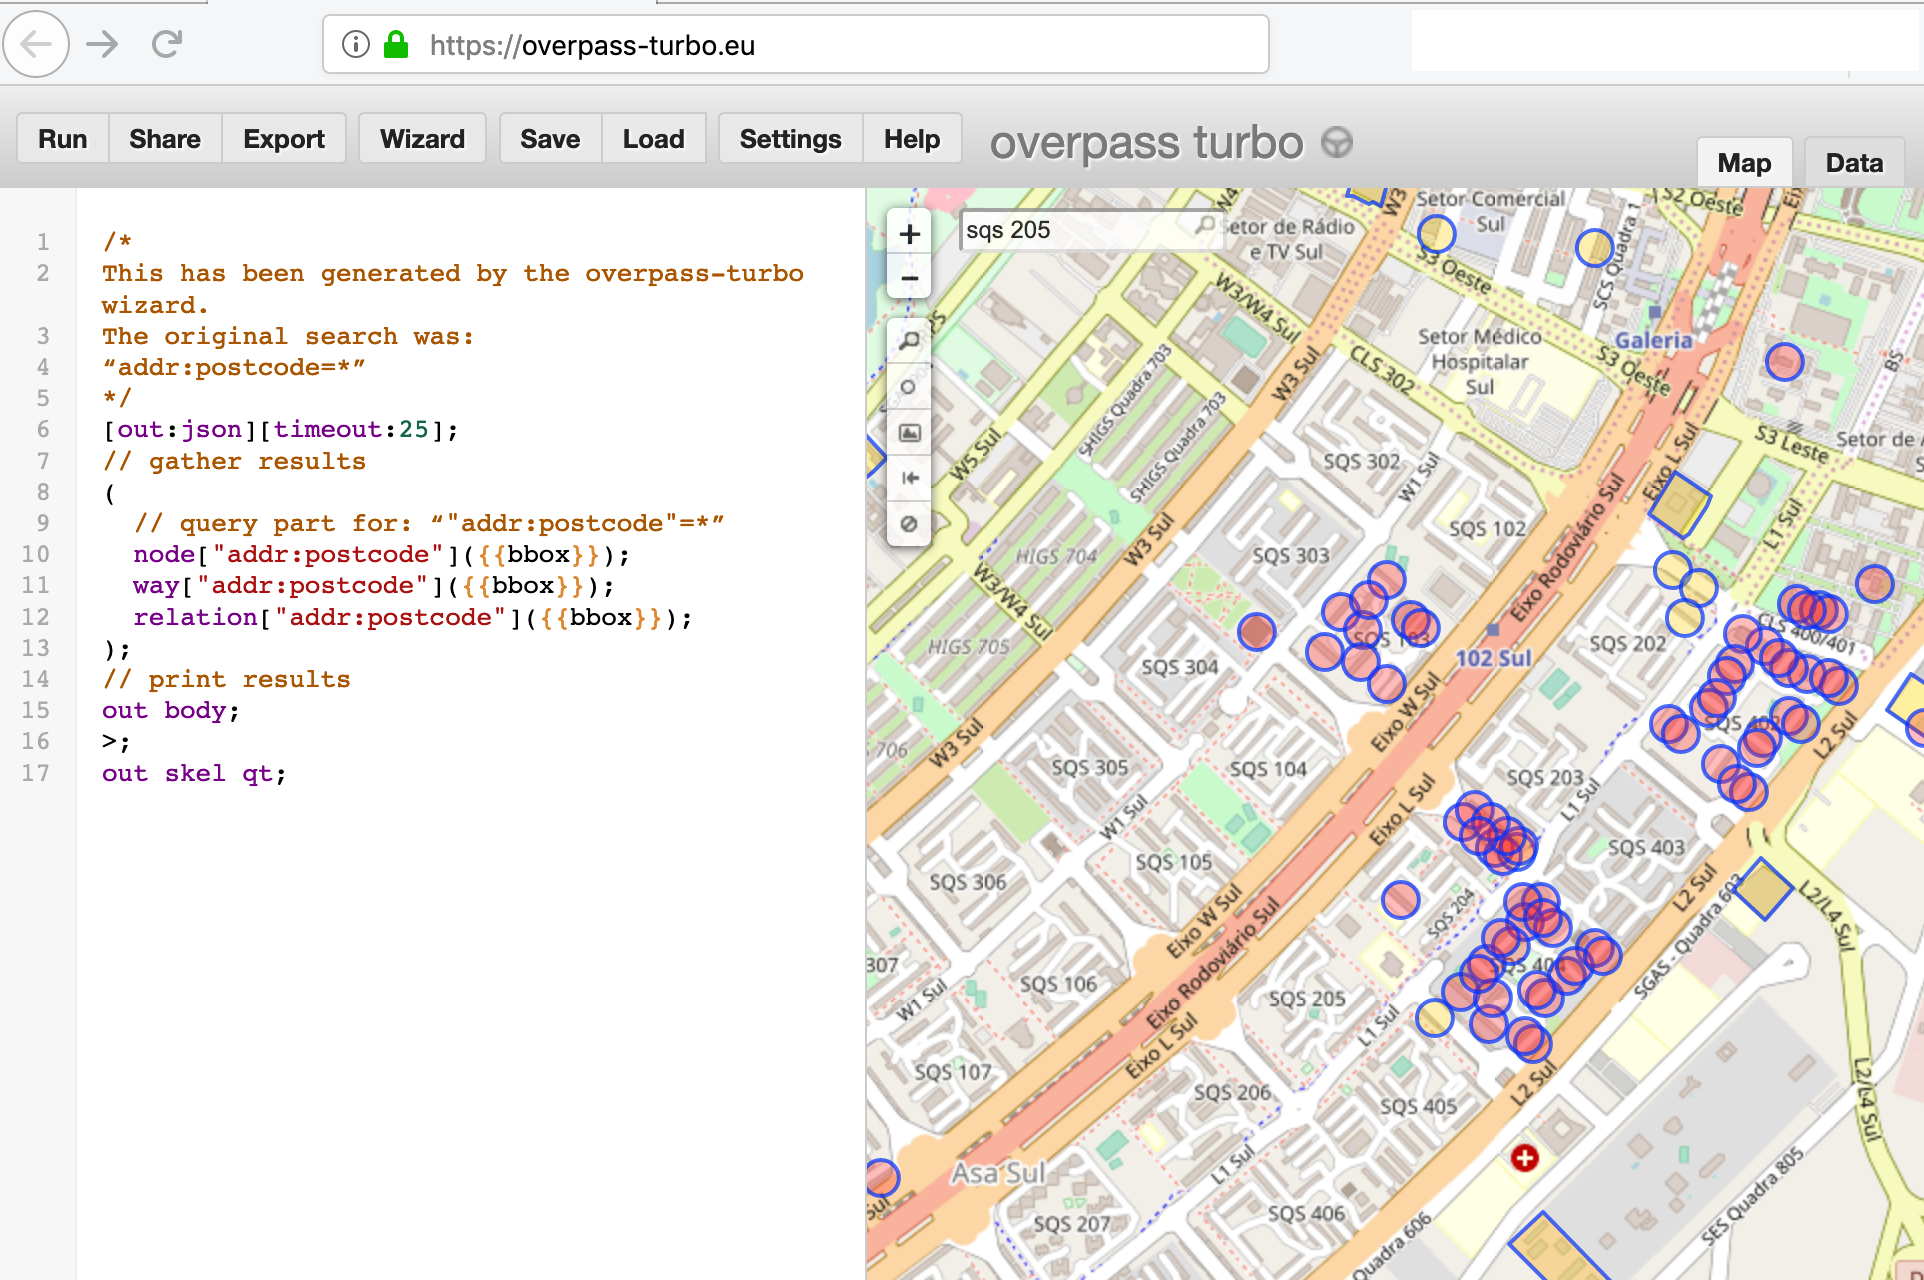Open the Settings dialog
Viewport: 1924px width, 1280px height.
(790, 139)
